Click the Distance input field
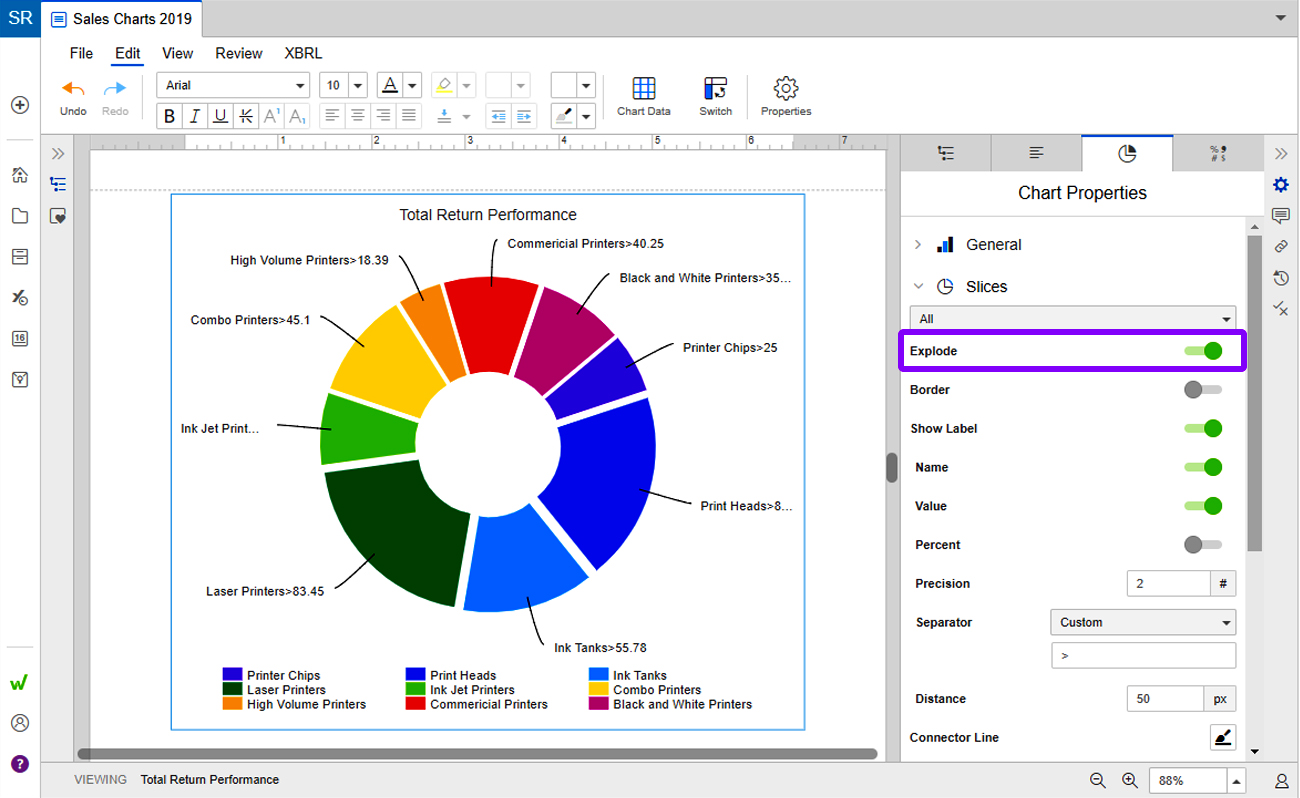The image size is (1300, 798). pos(1165,699)
